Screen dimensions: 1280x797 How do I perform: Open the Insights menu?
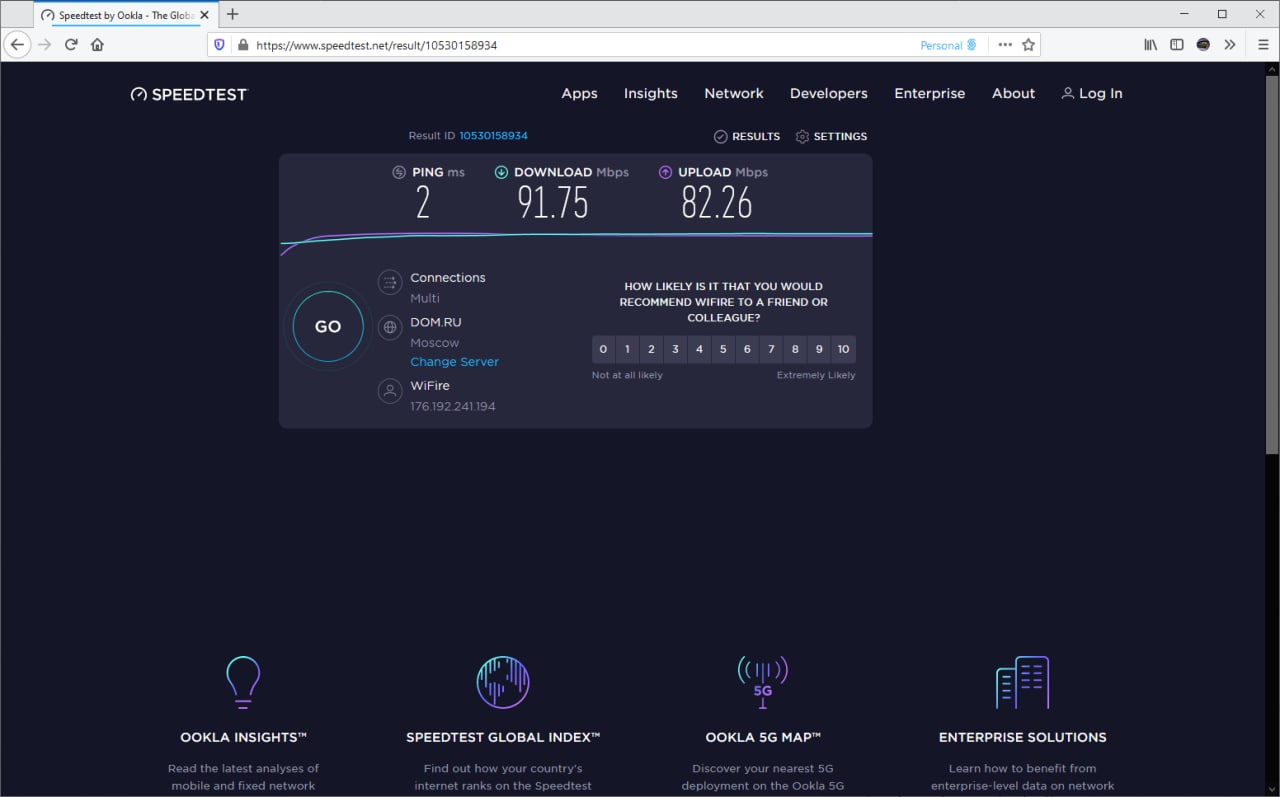pos(651,93)
